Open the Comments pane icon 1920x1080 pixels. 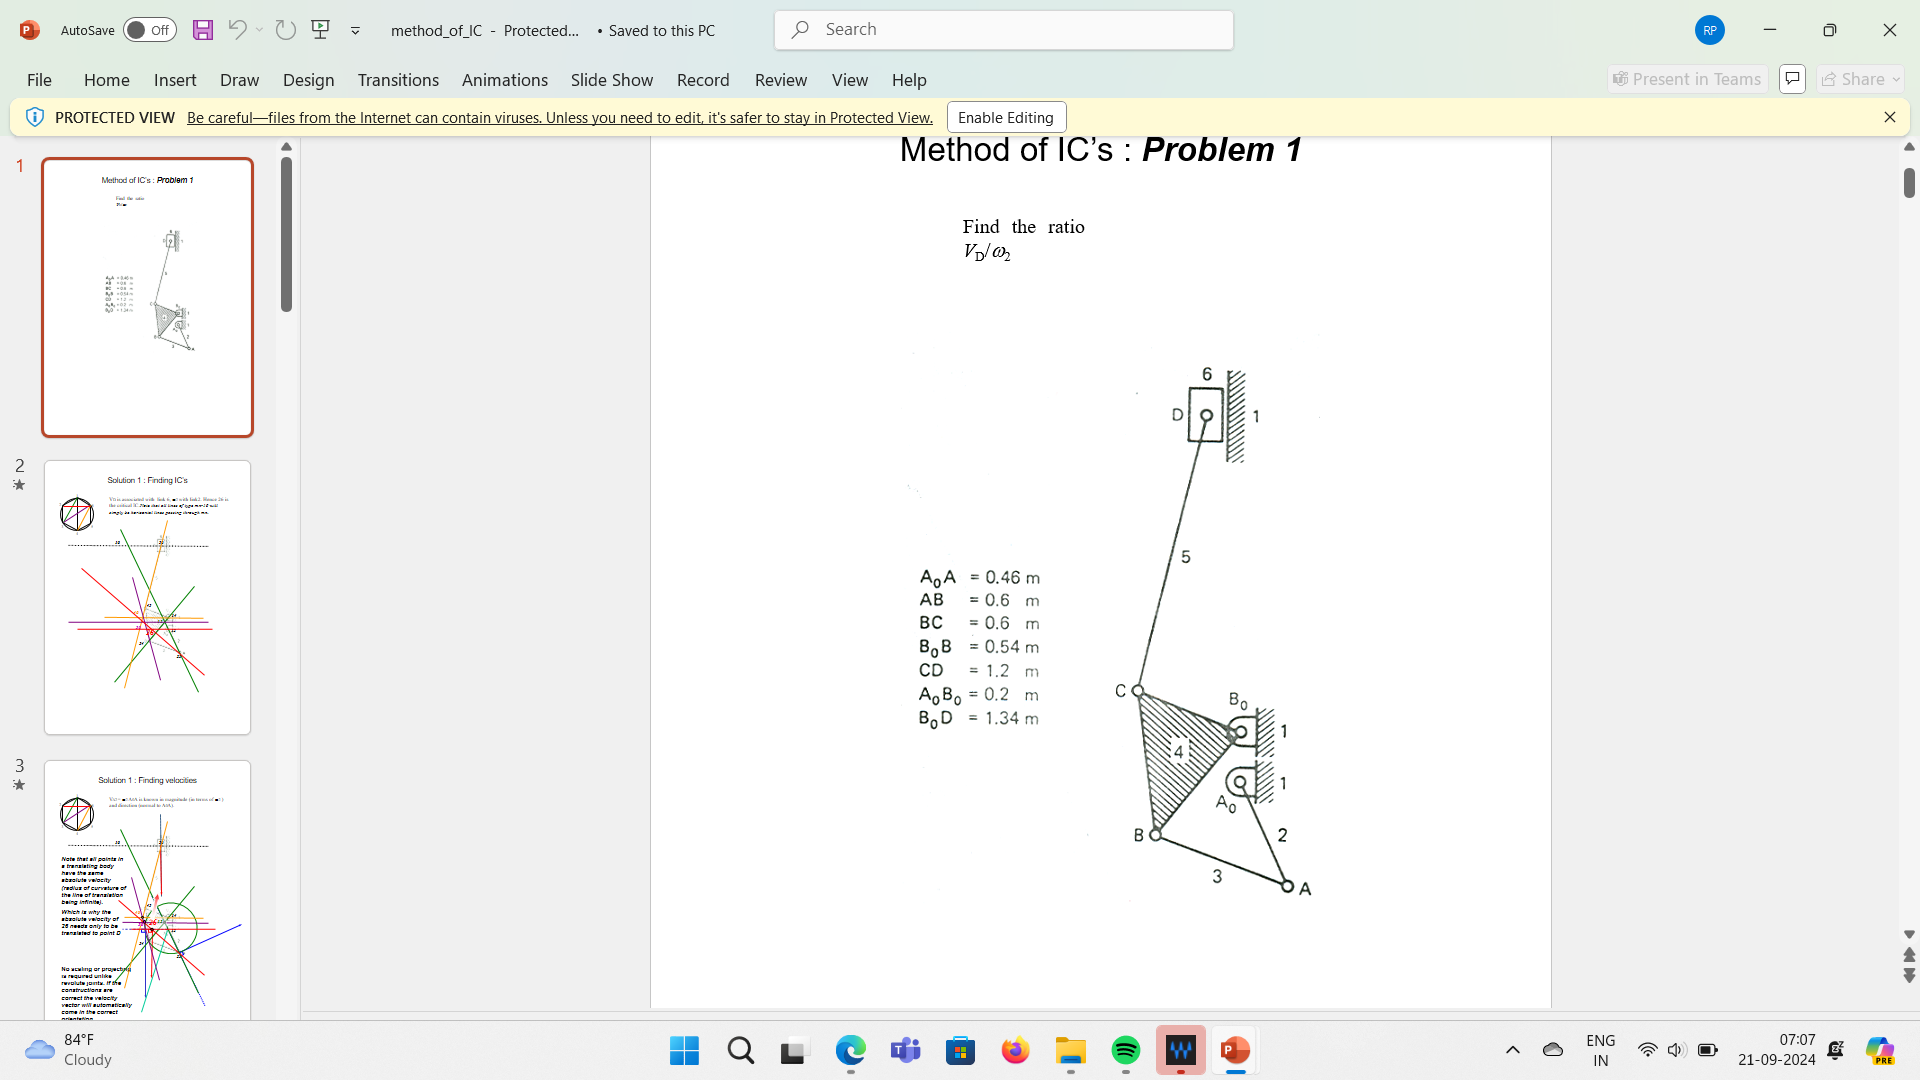pos(1792,79)
